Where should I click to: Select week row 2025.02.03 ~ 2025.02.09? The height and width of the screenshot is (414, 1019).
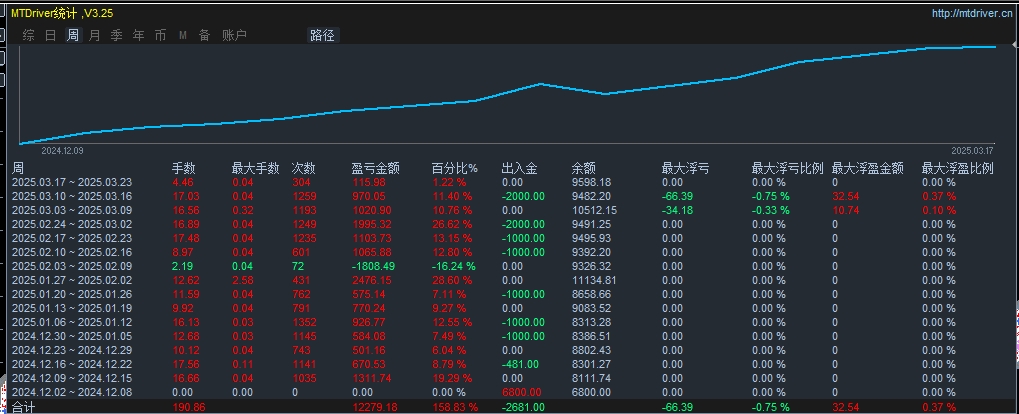click(x=510, y=266)
